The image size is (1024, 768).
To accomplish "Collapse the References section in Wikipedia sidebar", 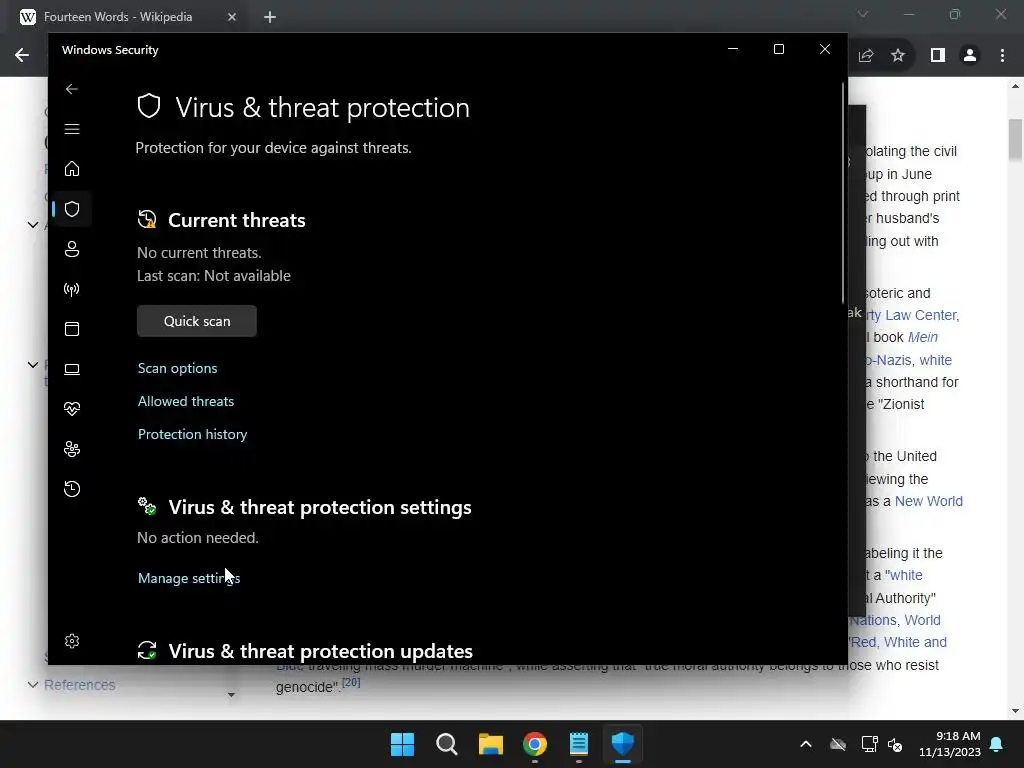I will click(x=33, y=685).
